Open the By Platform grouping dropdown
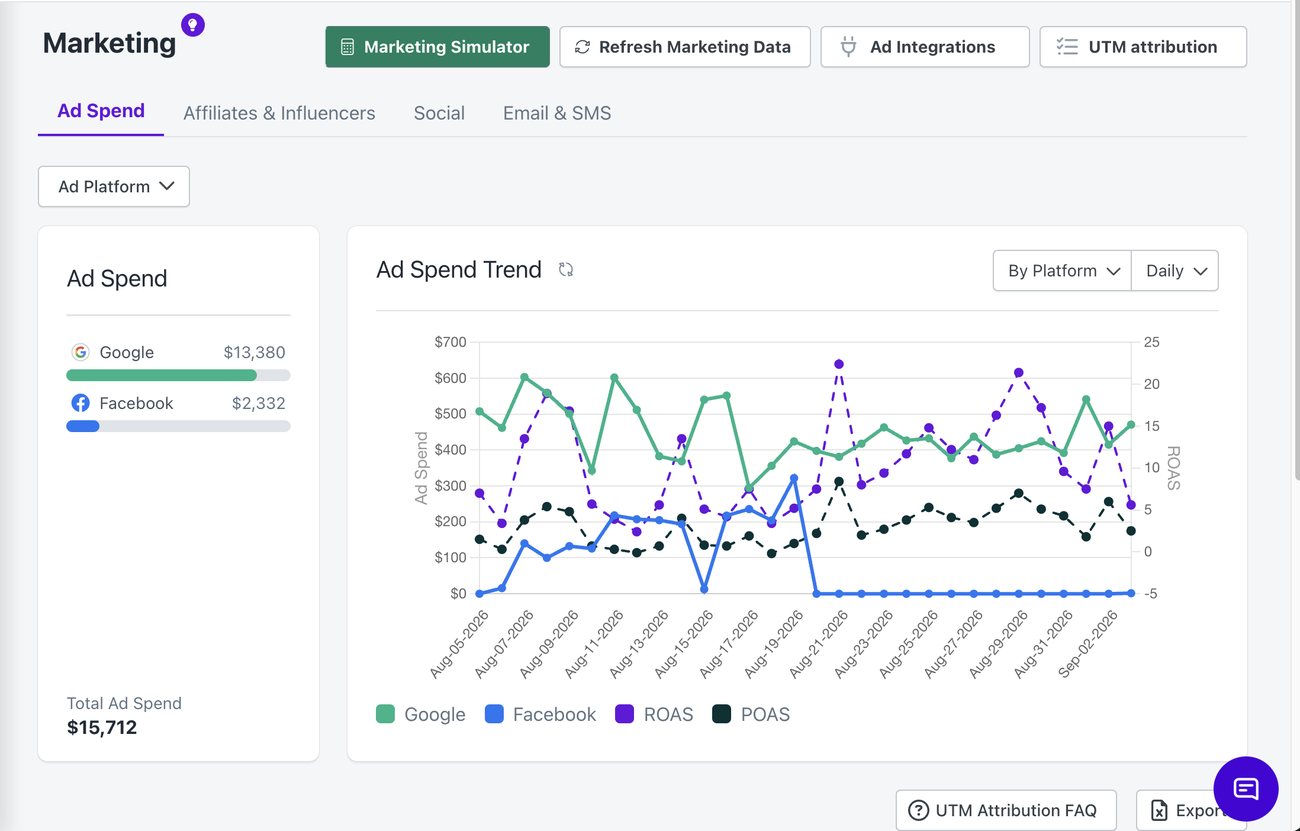Screen dimensions: 1300x831 point(1062,271)
